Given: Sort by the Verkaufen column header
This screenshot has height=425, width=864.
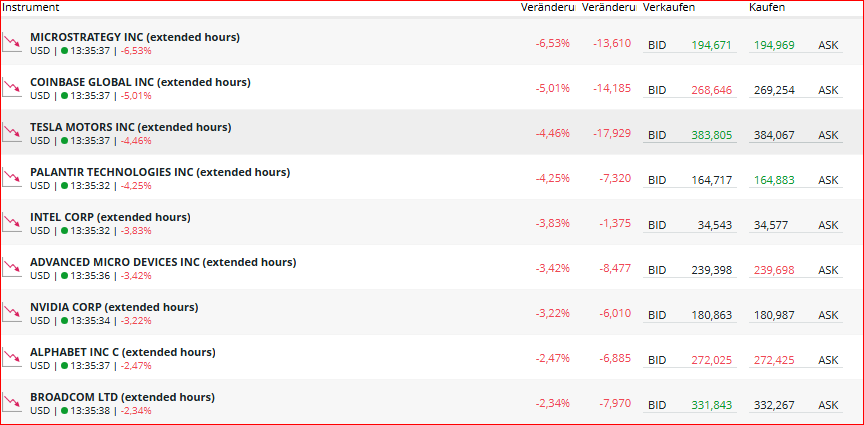Looking at the screenshot, I should click(x=669, y=7).
